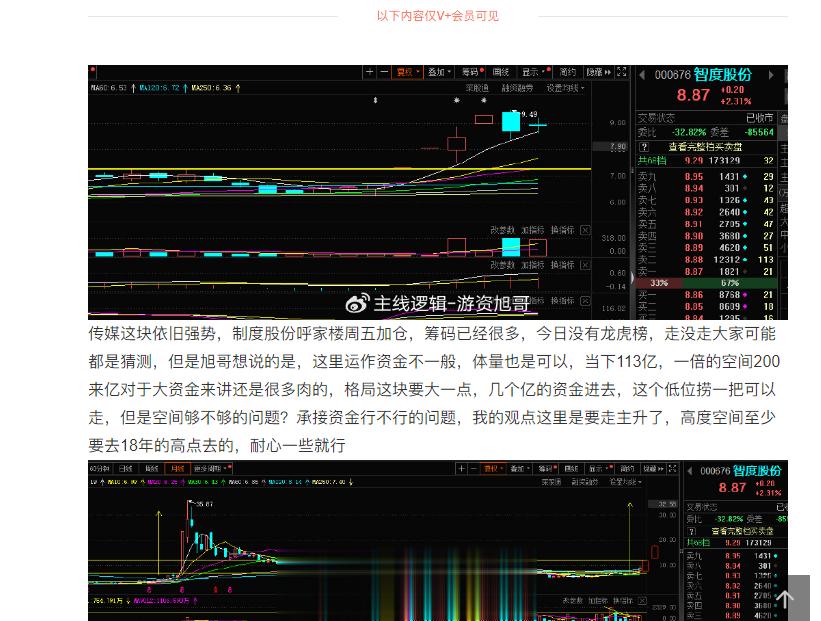The image size is (821, 621).
Task: Click the 换指标 swap-indicator icon
Action: pos(562,230)
